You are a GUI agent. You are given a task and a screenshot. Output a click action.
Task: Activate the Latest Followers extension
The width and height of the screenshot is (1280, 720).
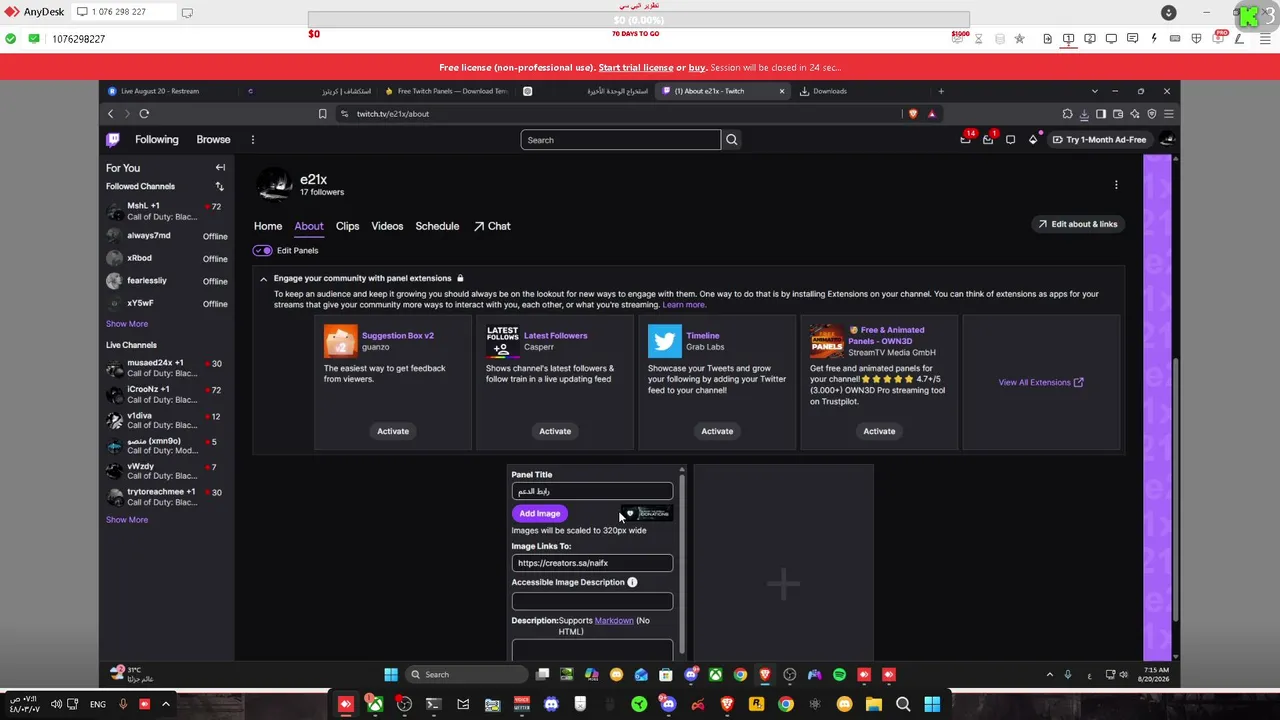point(555,431)
